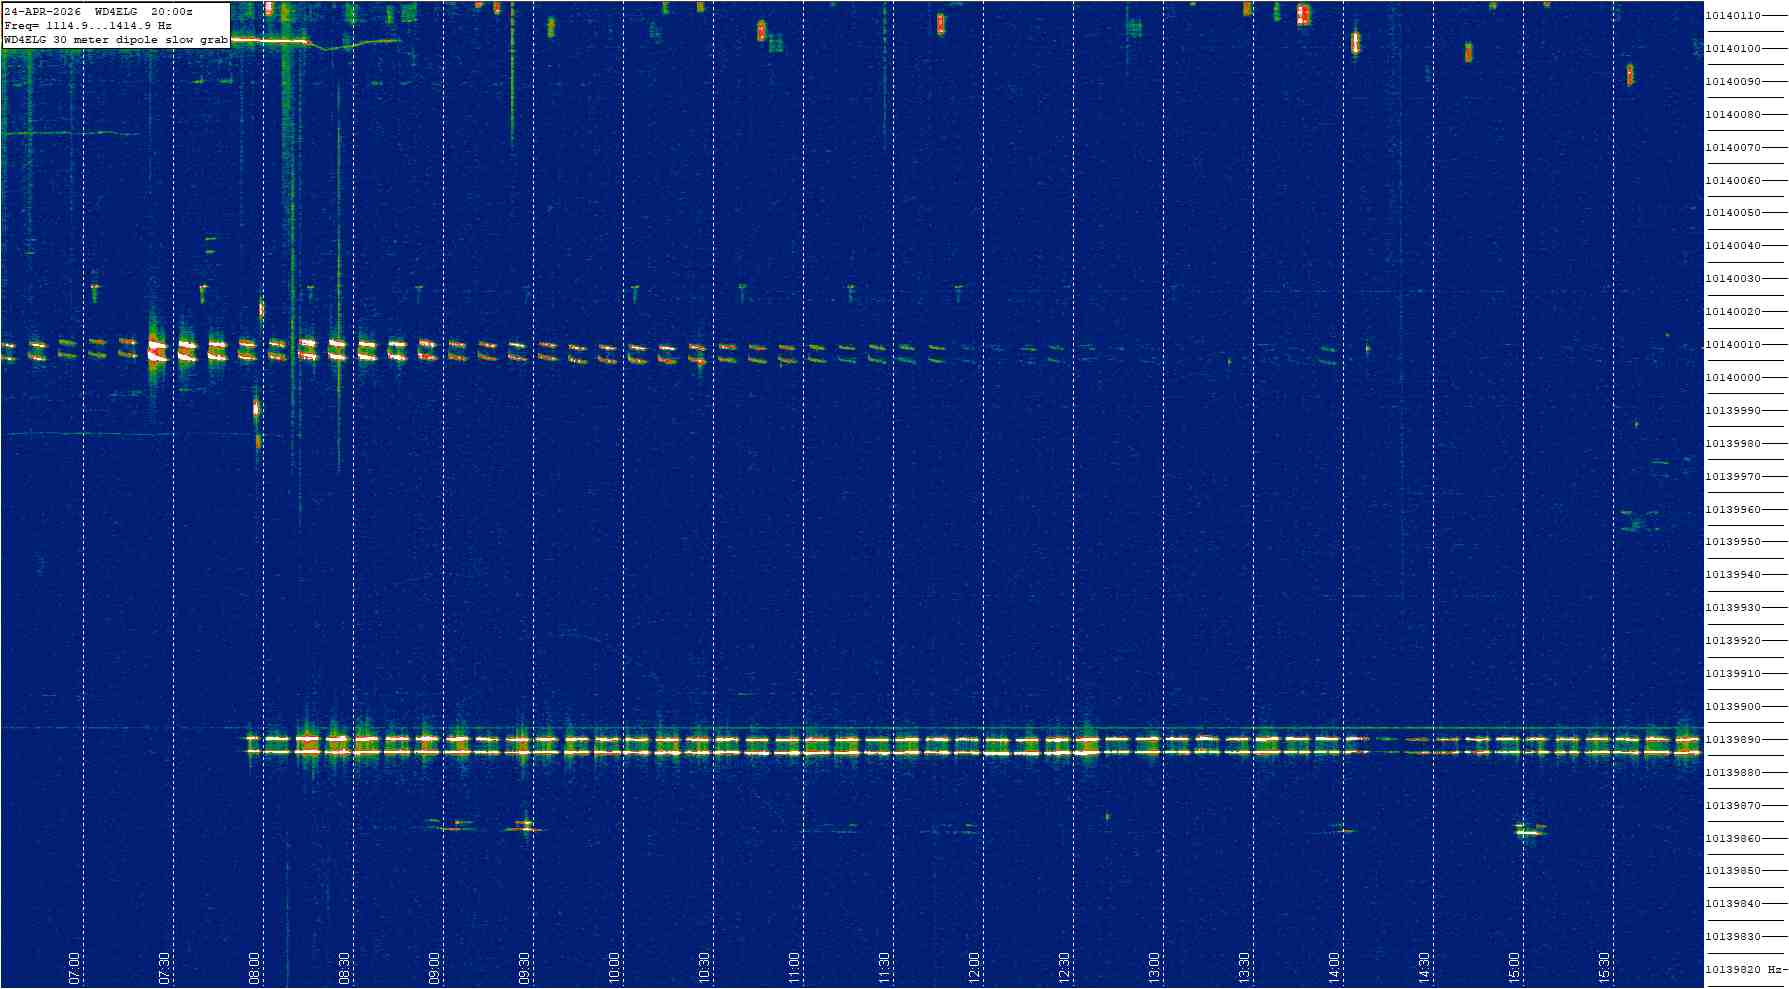Click the bright white signal burst near 07:30
Viewport: 1789px width, 989px height.
(x=157, y=350)
